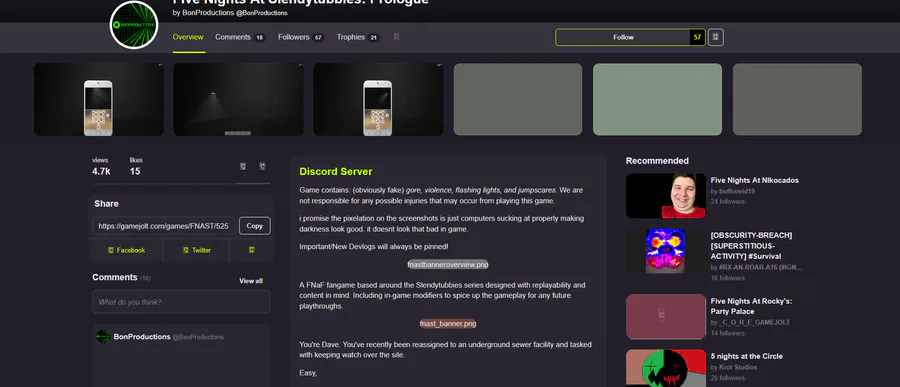Open the more options icon after Trophies tab
Image resolution: width=900 pixels, height=387 pixels.
(x=396, y=37)
